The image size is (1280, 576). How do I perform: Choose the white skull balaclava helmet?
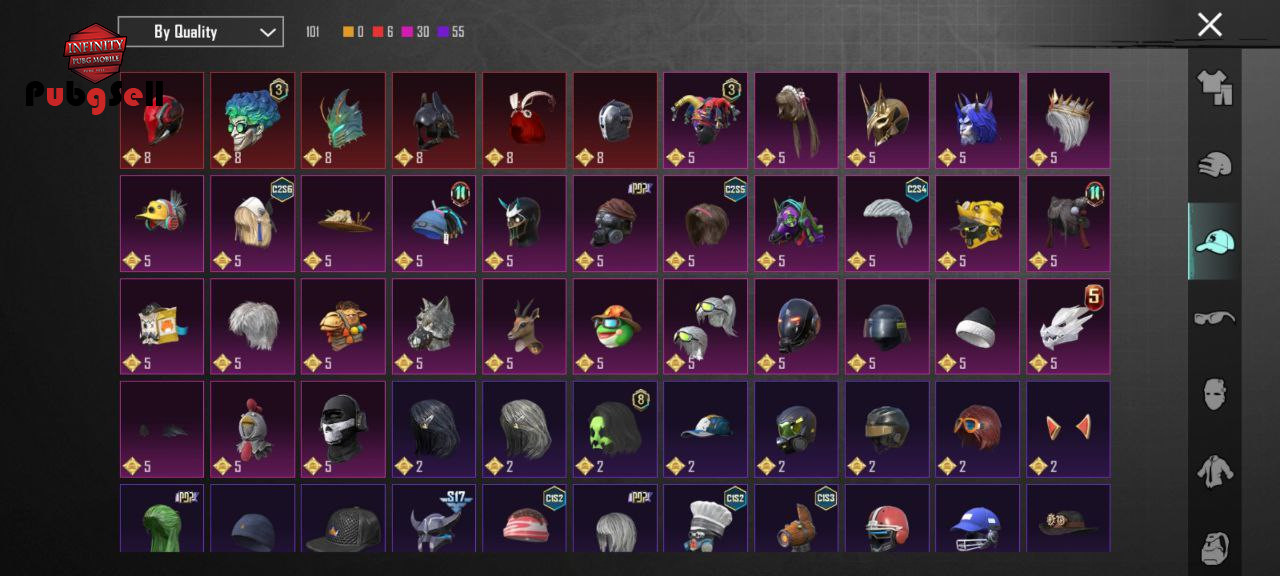(x=343, y=429)
